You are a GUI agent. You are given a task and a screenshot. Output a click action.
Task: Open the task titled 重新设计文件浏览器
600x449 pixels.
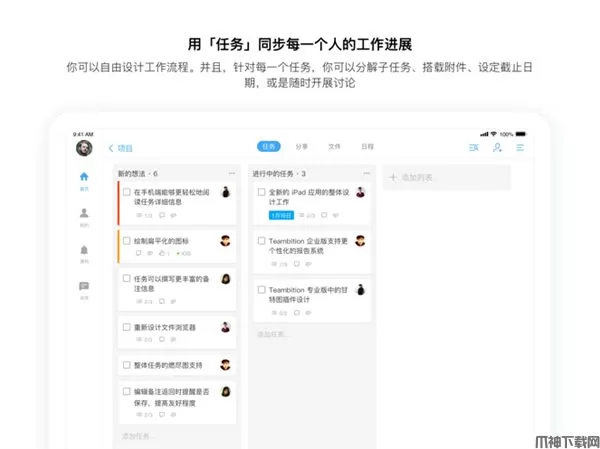[x=165, y=327]
